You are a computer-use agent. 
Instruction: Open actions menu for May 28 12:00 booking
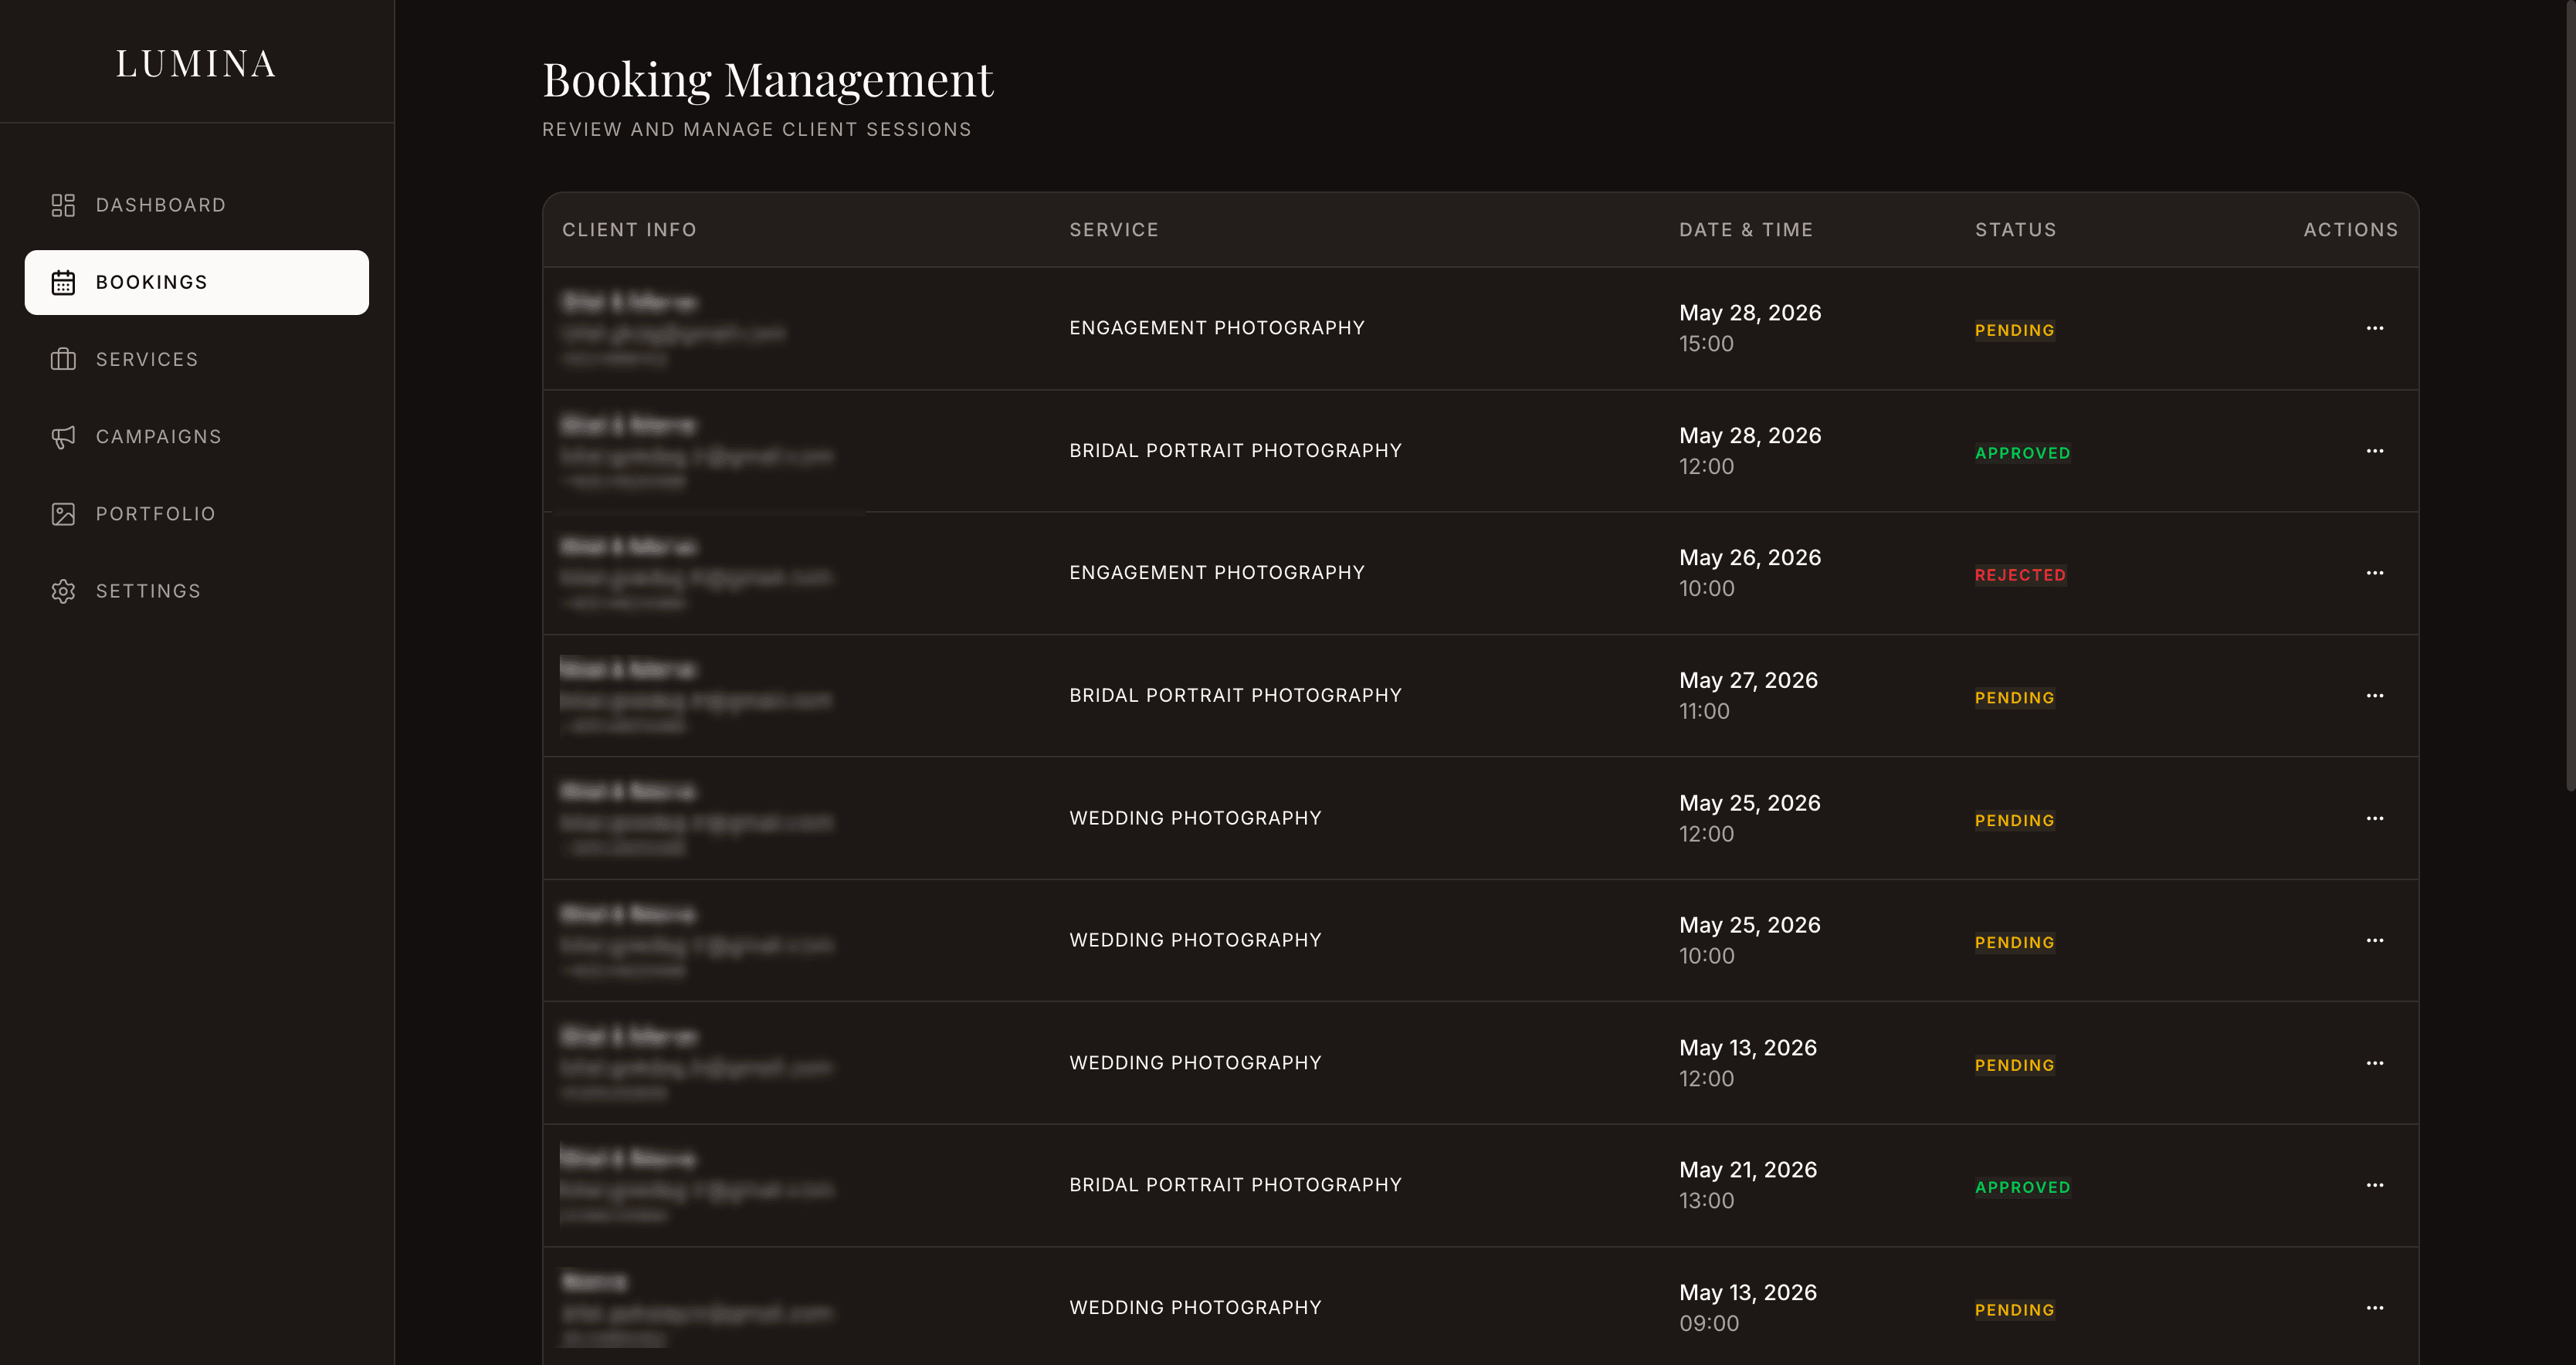coord(2375,451)
